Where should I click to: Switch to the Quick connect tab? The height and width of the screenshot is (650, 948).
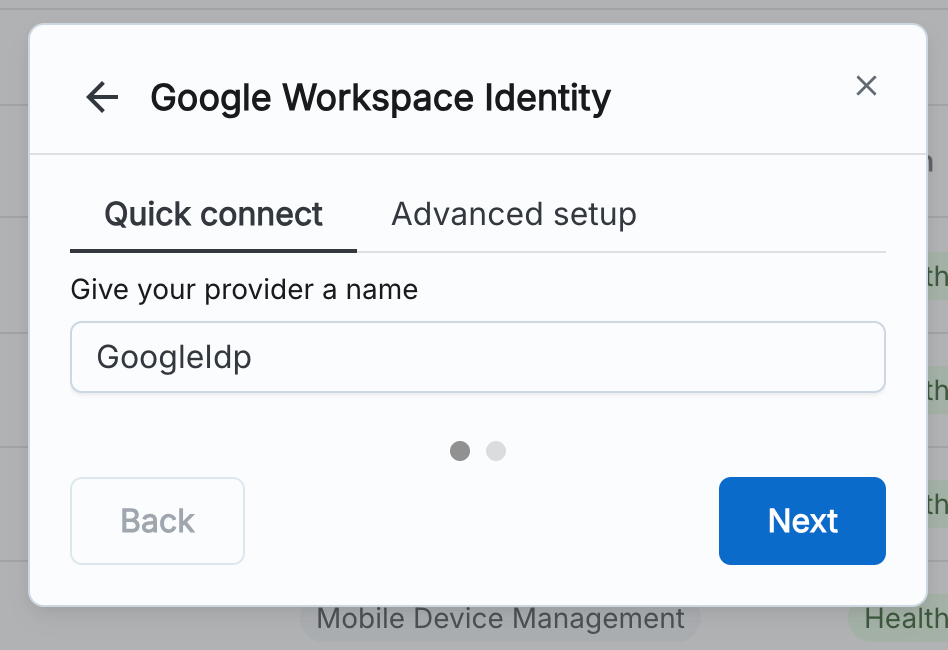[x=213, y=214]
